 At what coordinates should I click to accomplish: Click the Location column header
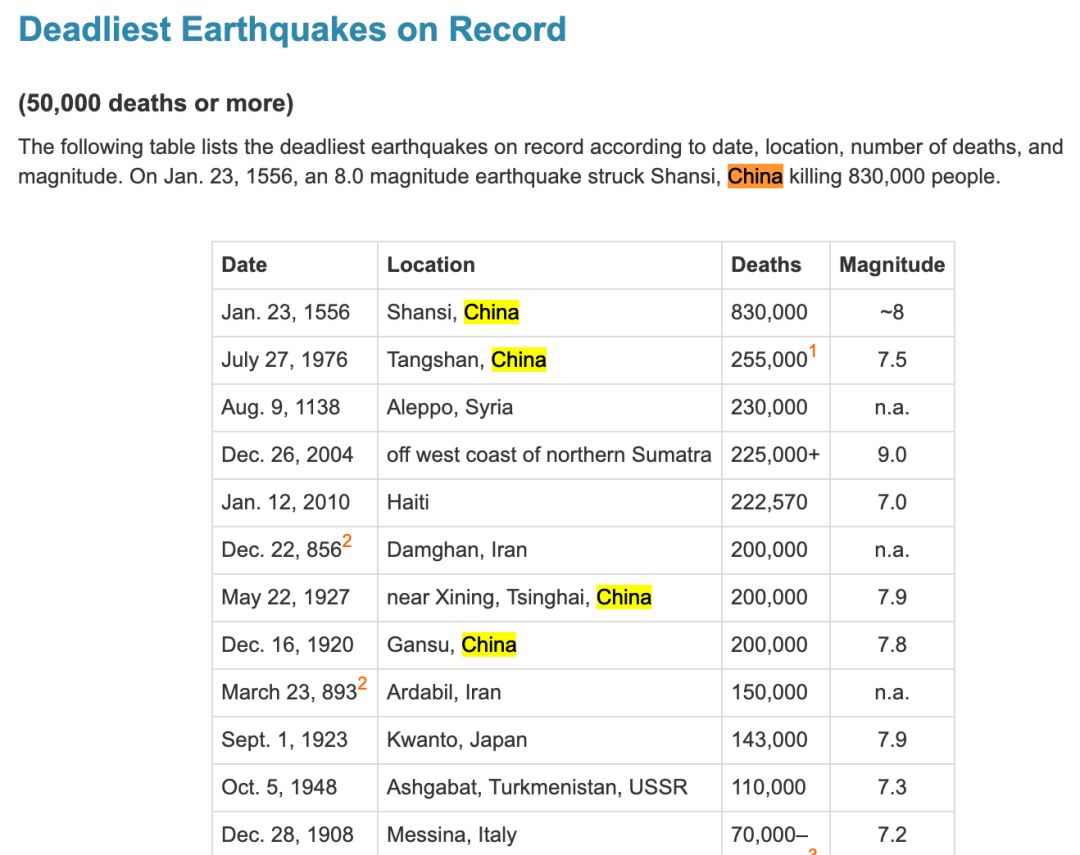click(x=431, y=265)
